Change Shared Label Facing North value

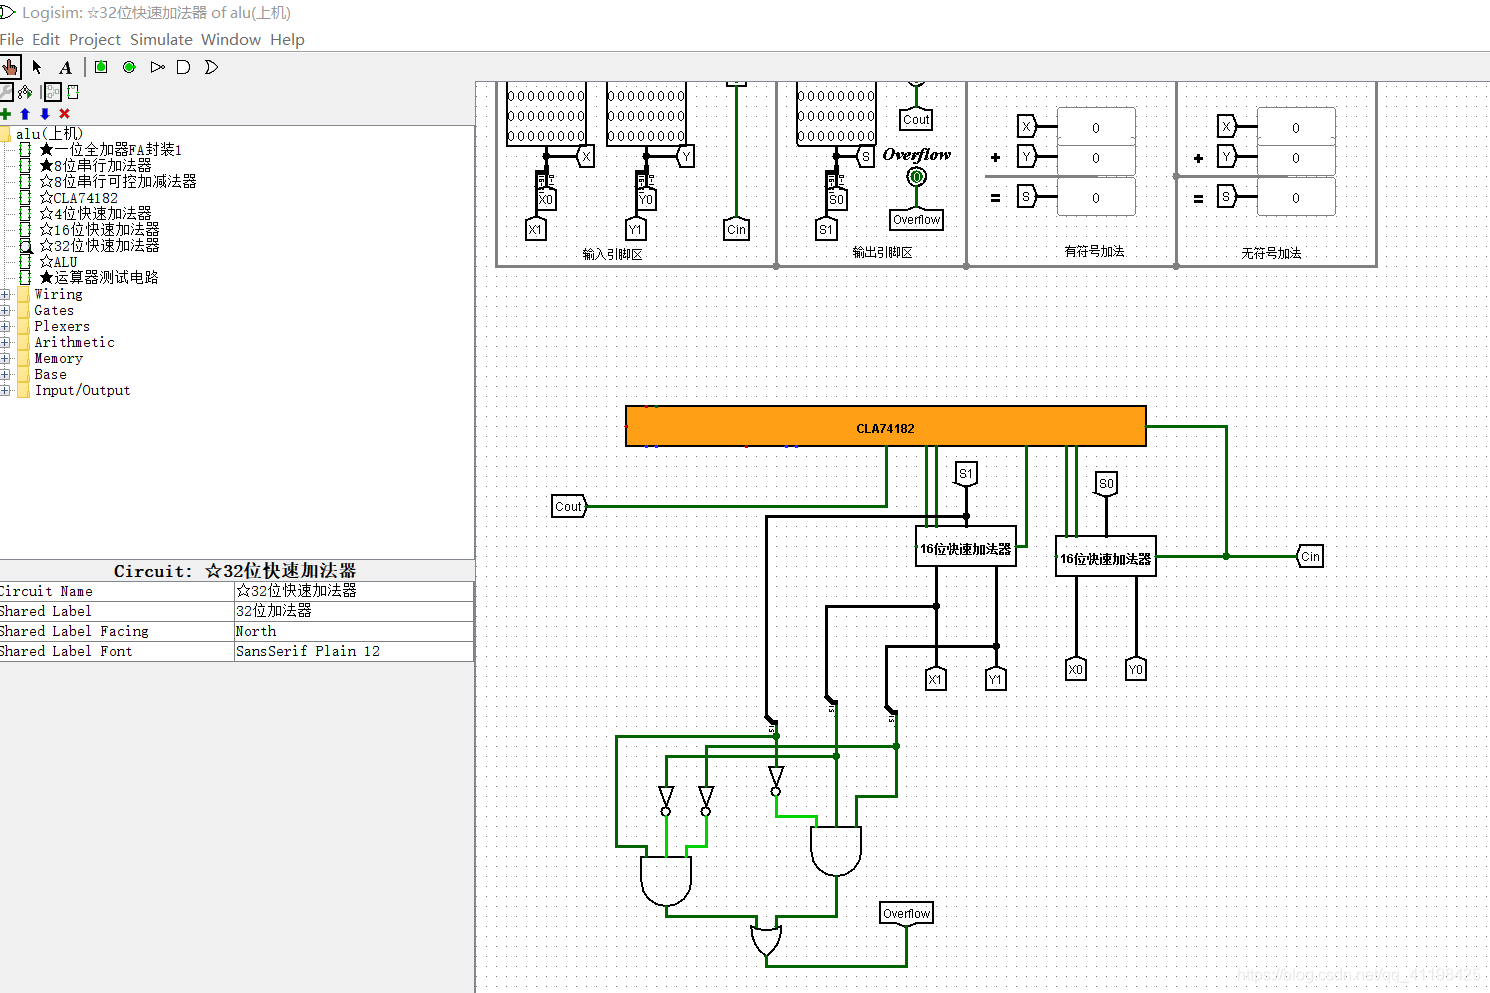(x=353, y=631)
